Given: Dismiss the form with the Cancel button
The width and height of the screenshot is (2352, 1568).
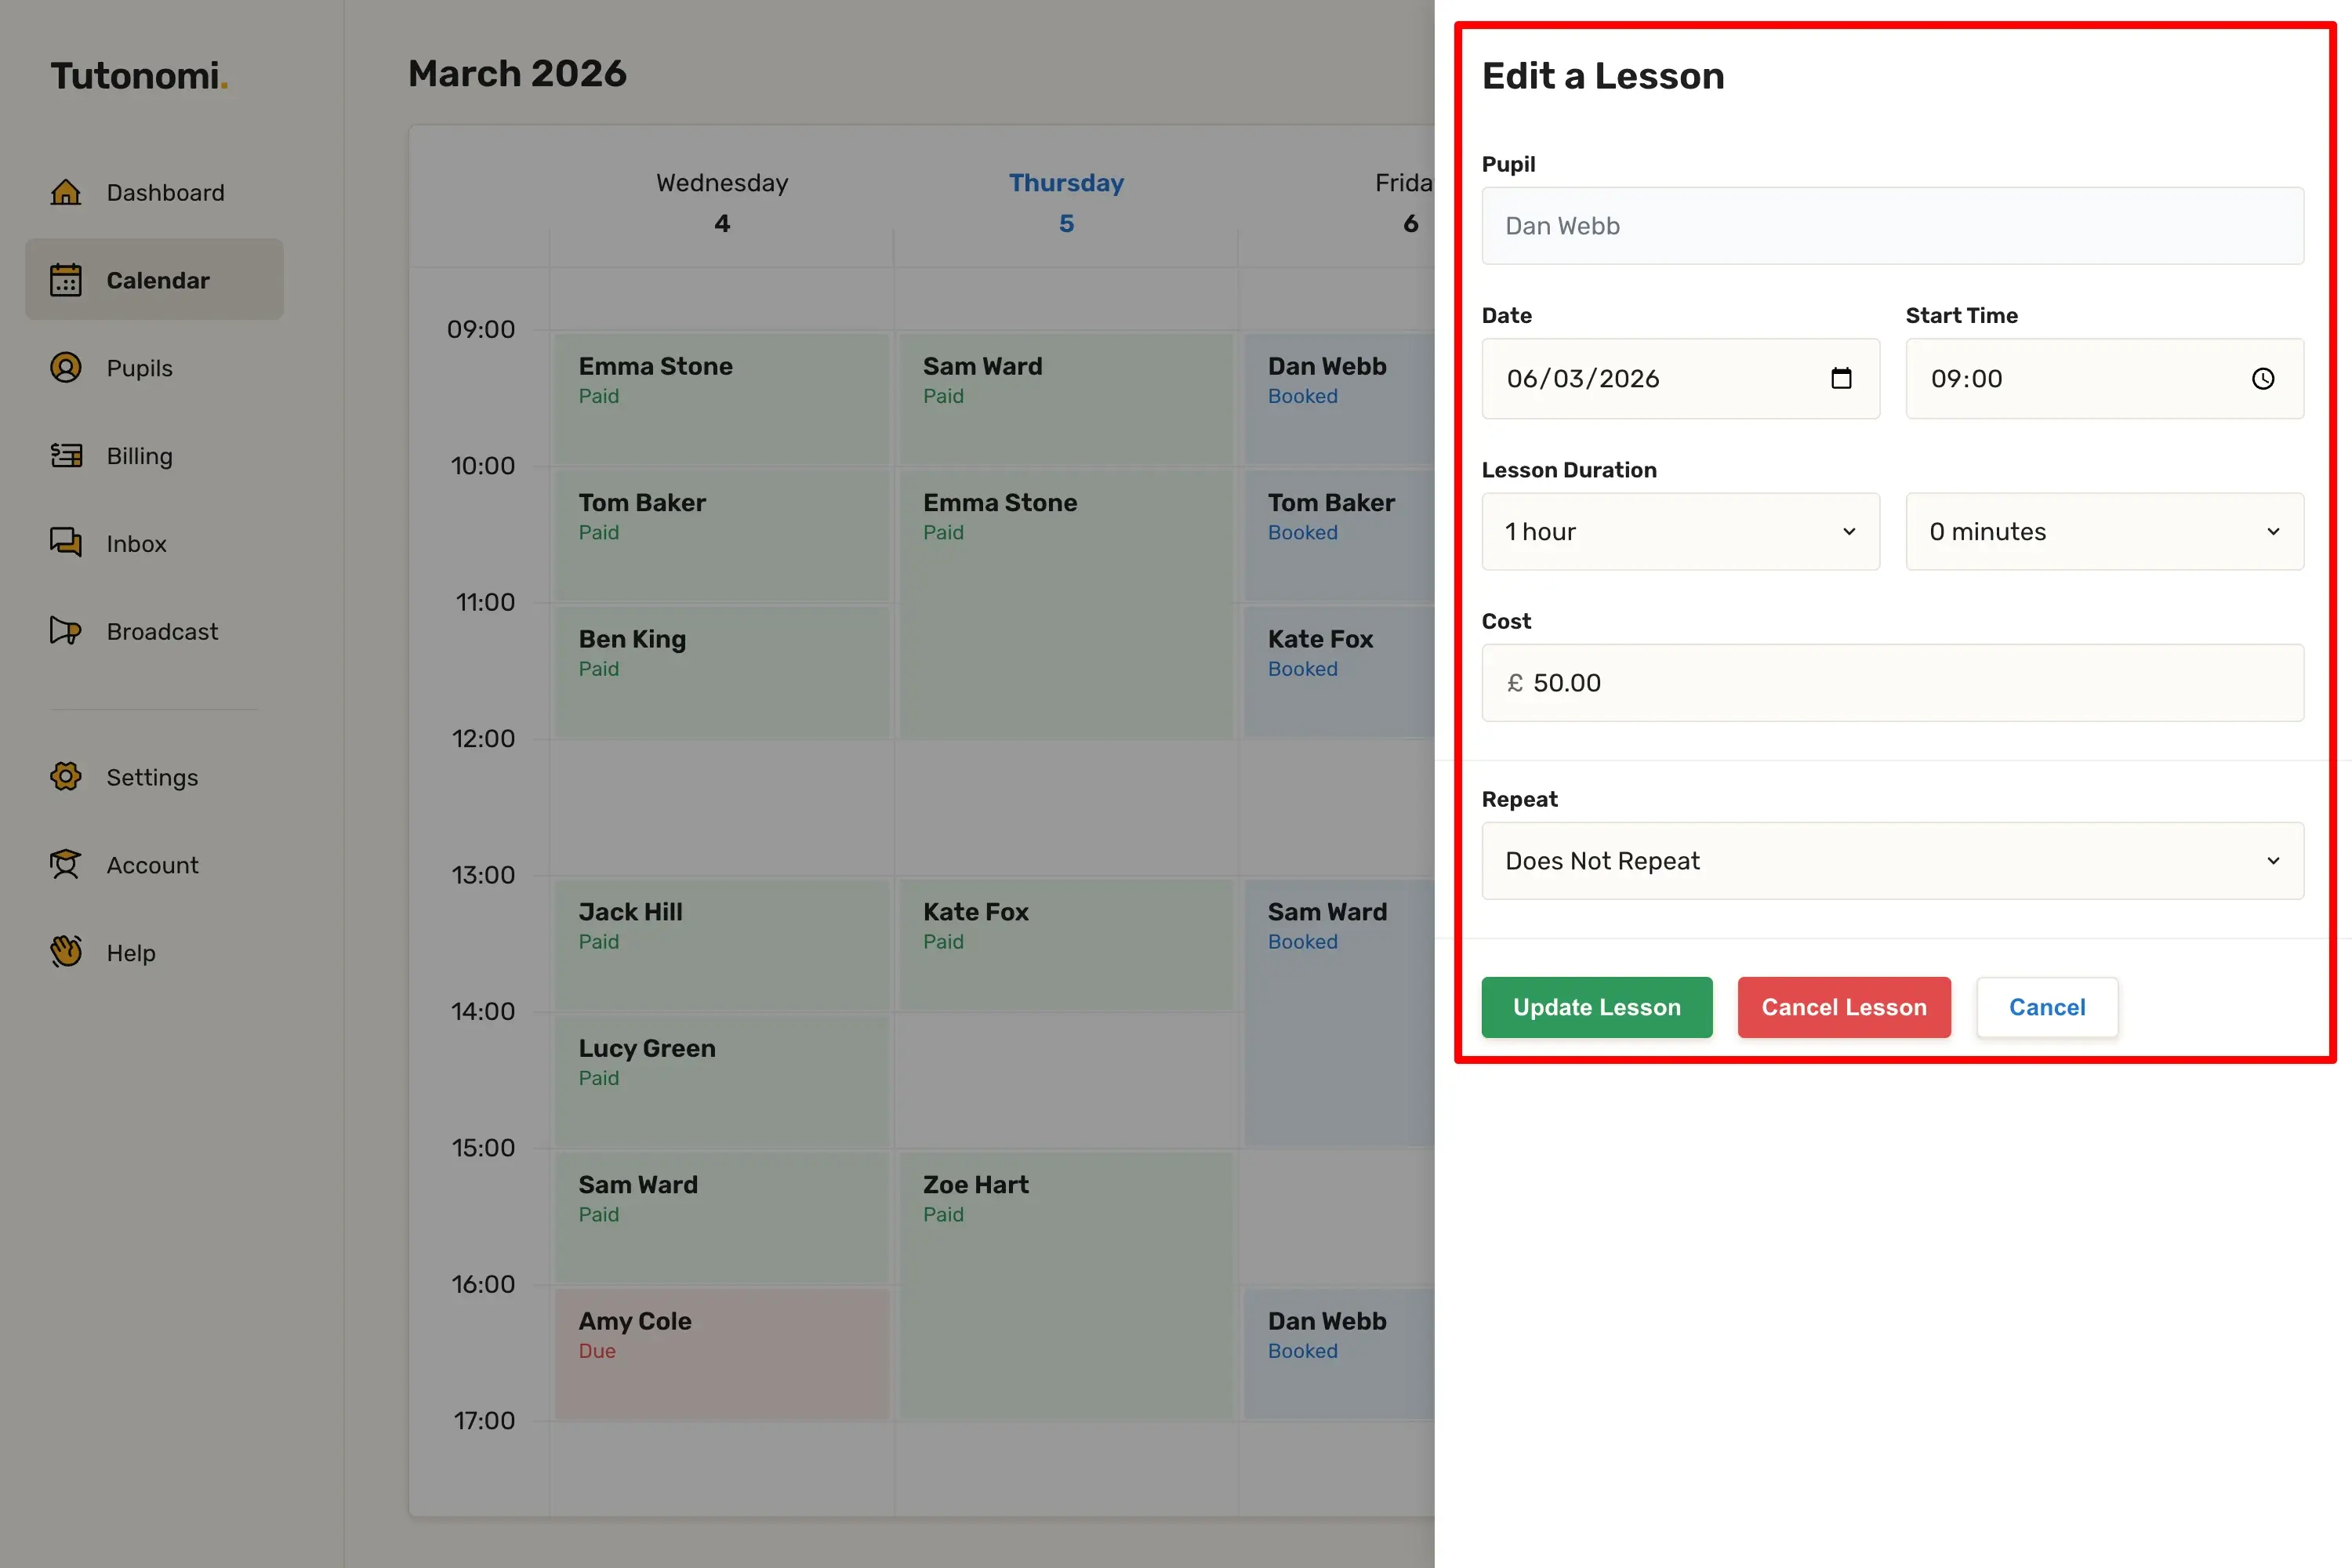Looking at the screenshot, I should pyautogui.click(x=2046, y=1007).
